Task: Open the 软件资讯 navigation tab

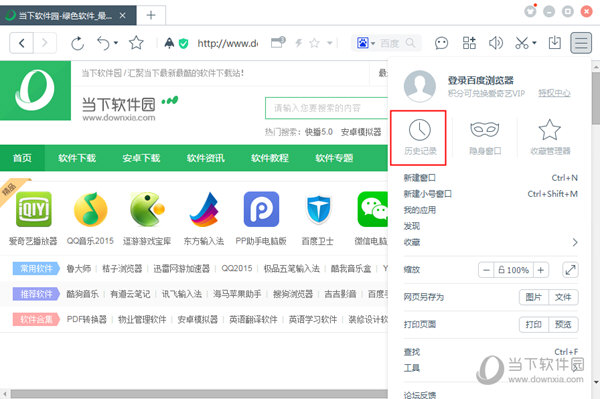Action: (205, 158)
